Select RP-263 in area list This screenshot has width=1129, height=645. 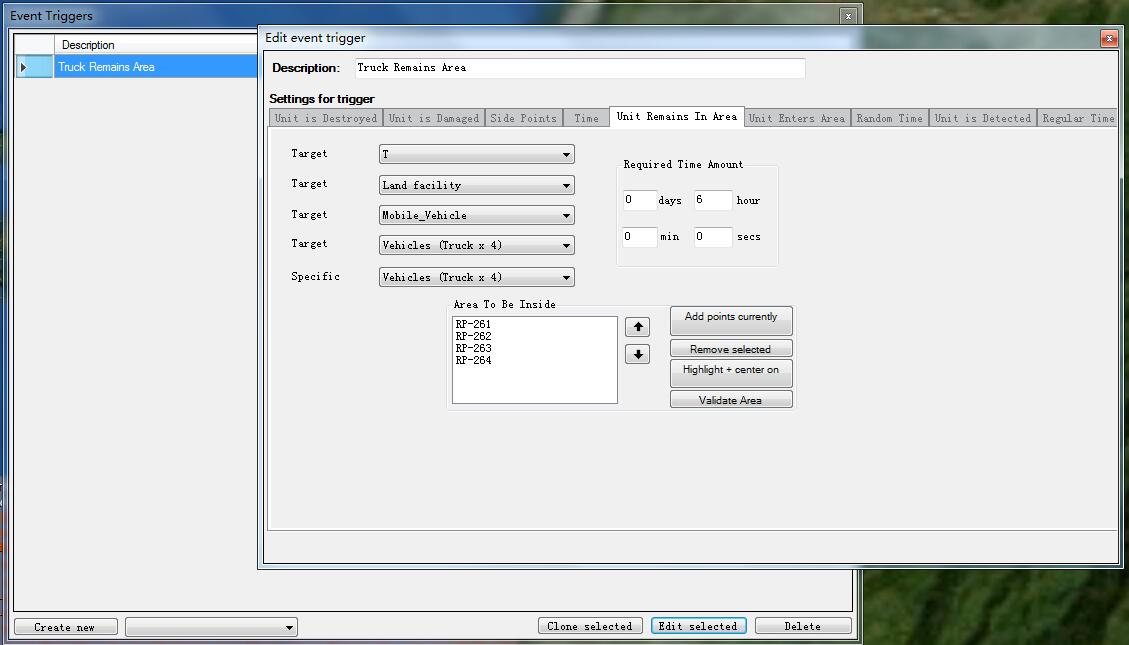point(473,348)
